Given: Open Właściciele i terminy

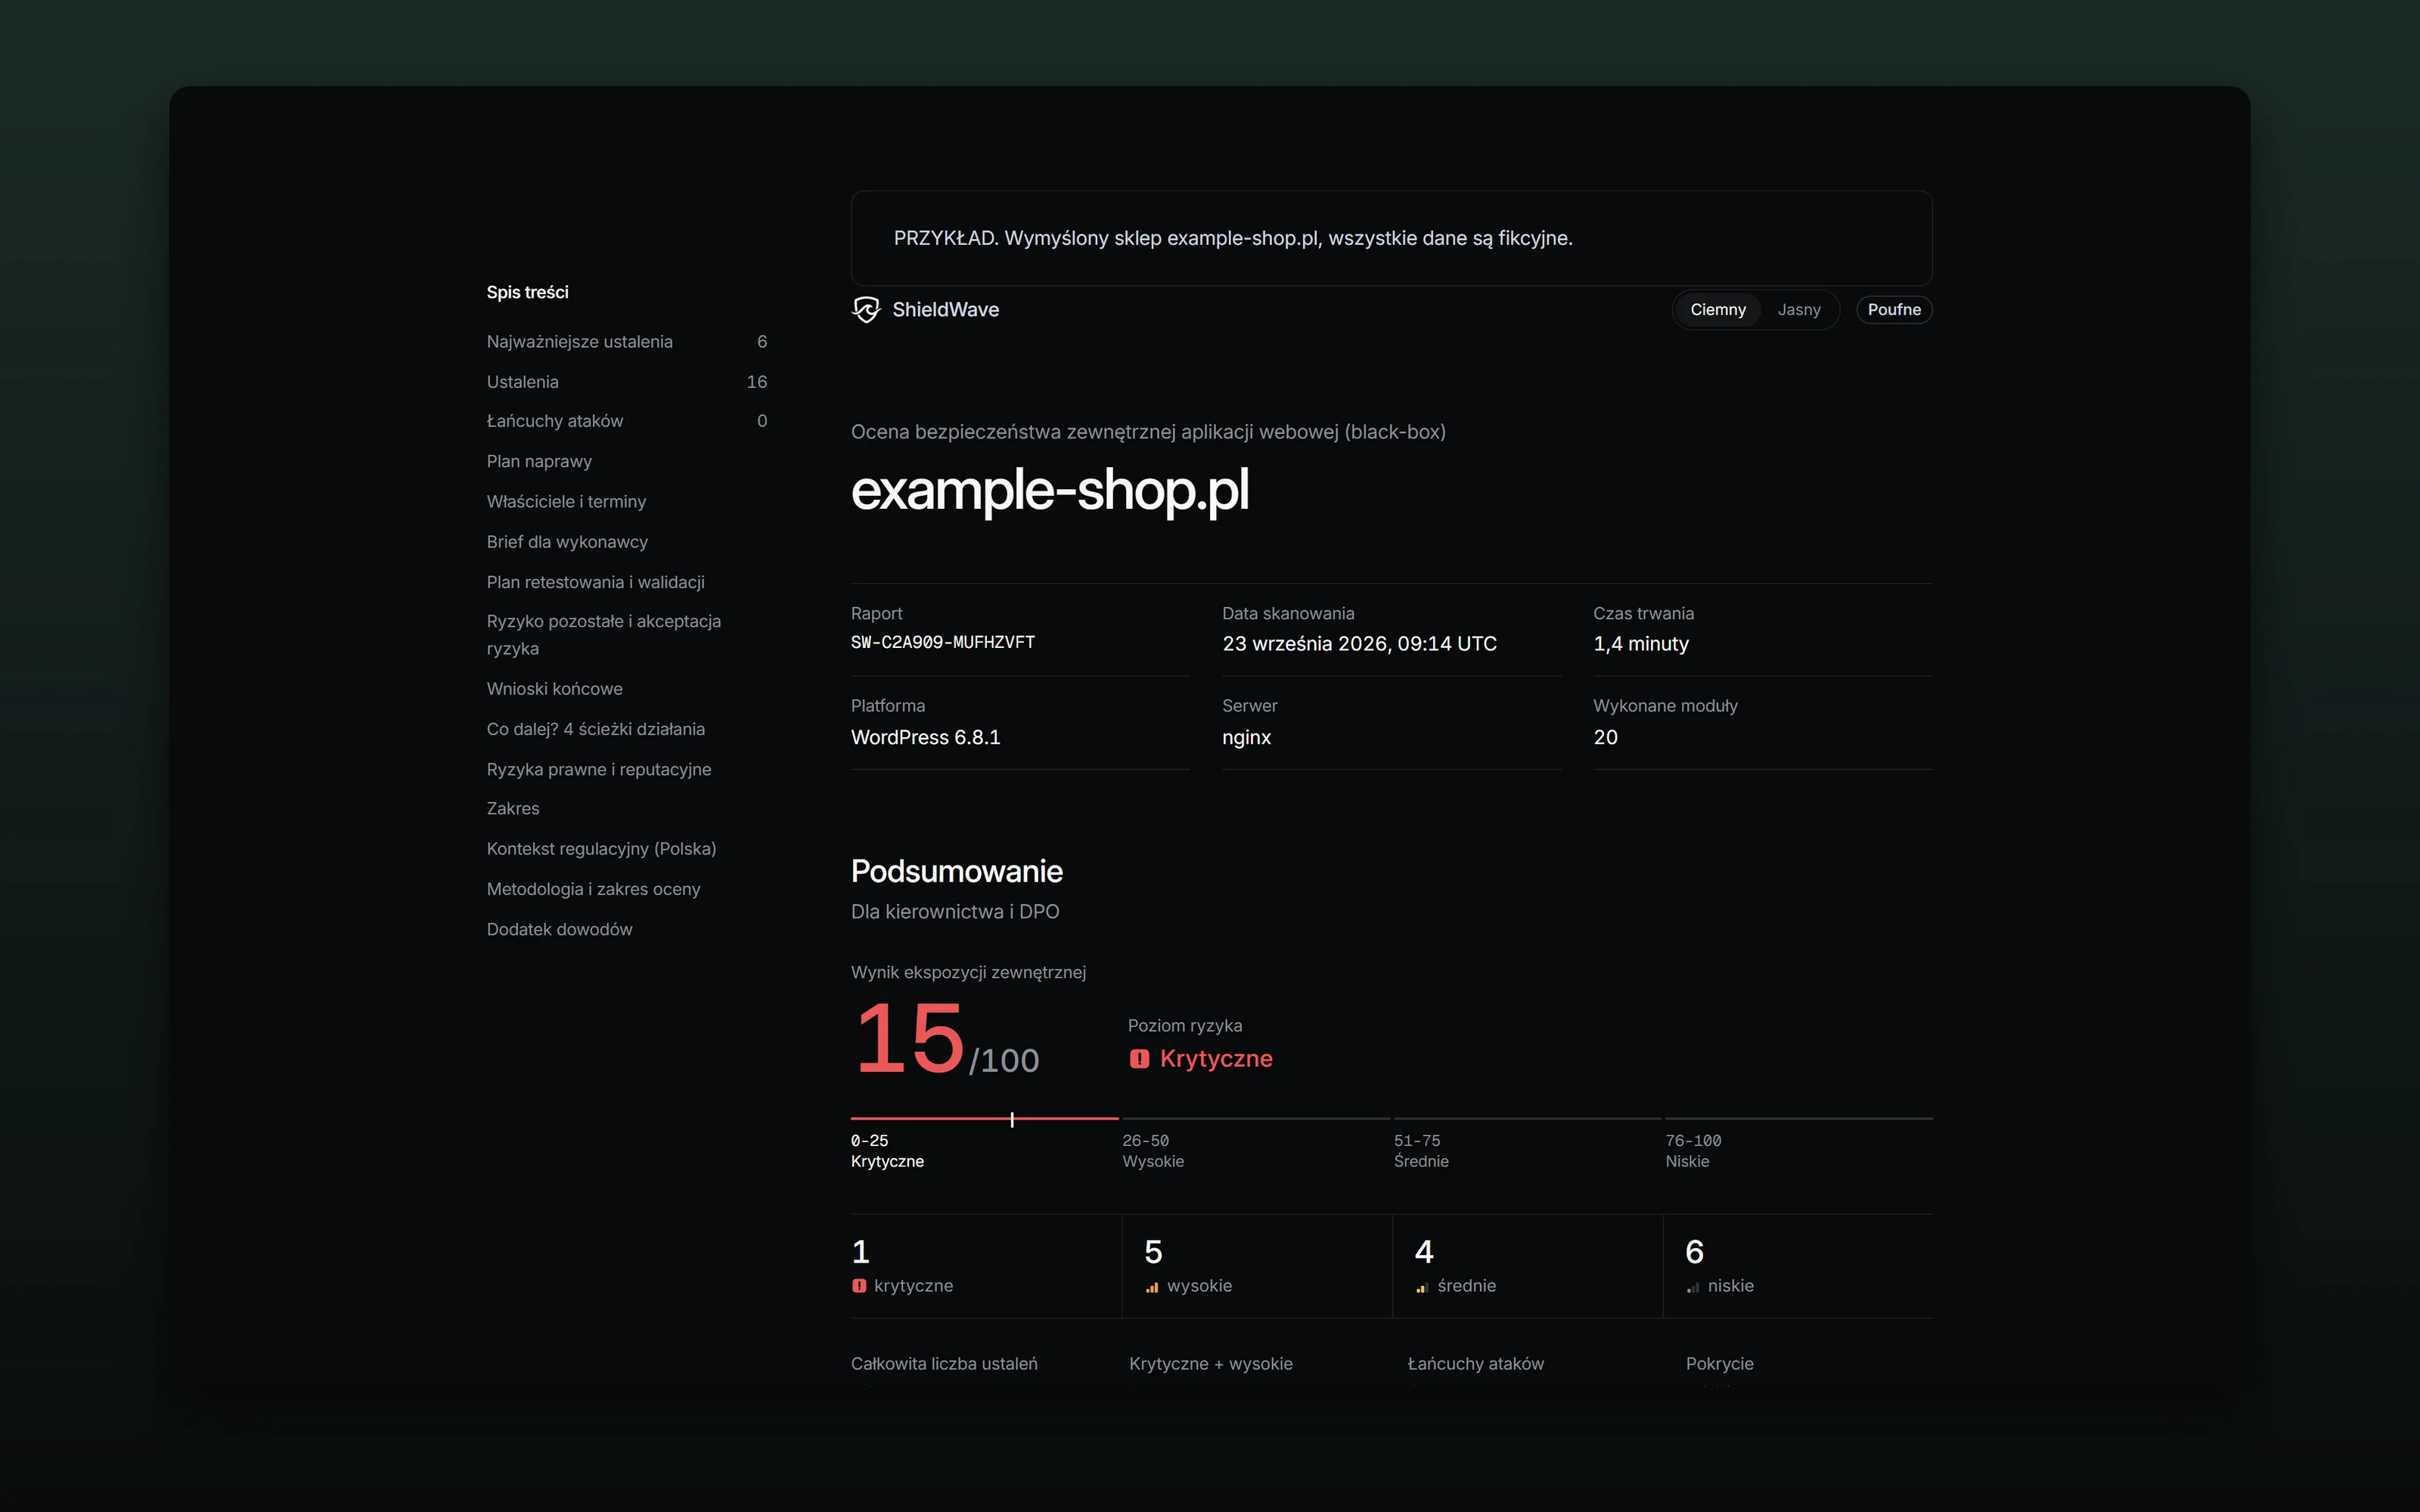Looking at the screenshot, I should [566, 502].
